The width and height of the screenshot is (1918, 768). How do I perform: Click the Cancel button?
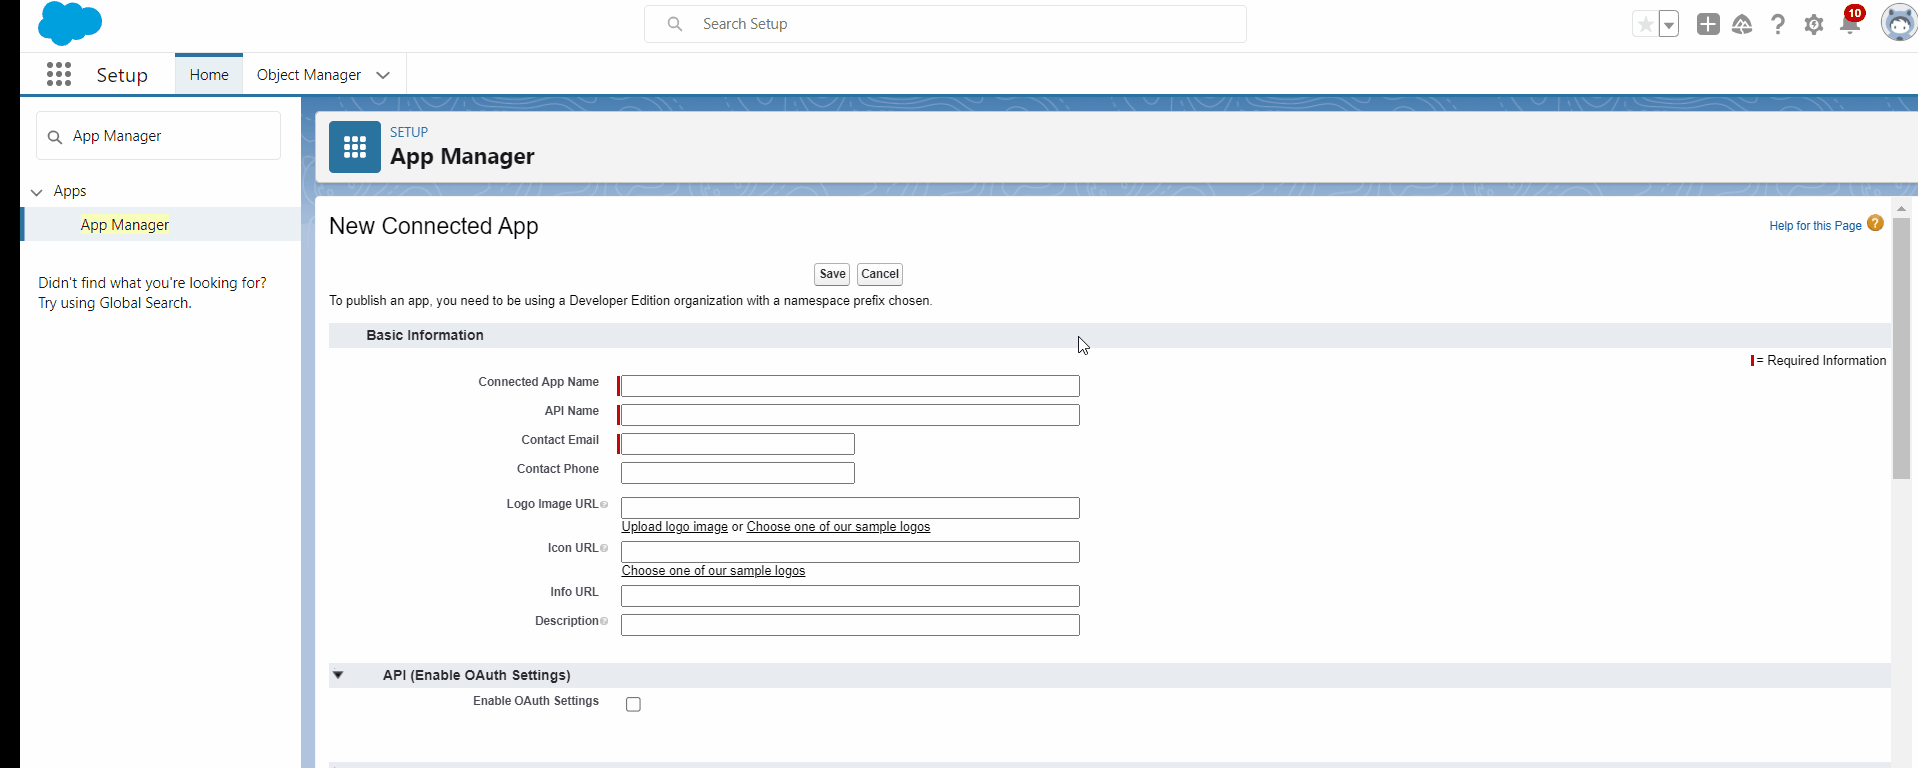pos(880,274)
